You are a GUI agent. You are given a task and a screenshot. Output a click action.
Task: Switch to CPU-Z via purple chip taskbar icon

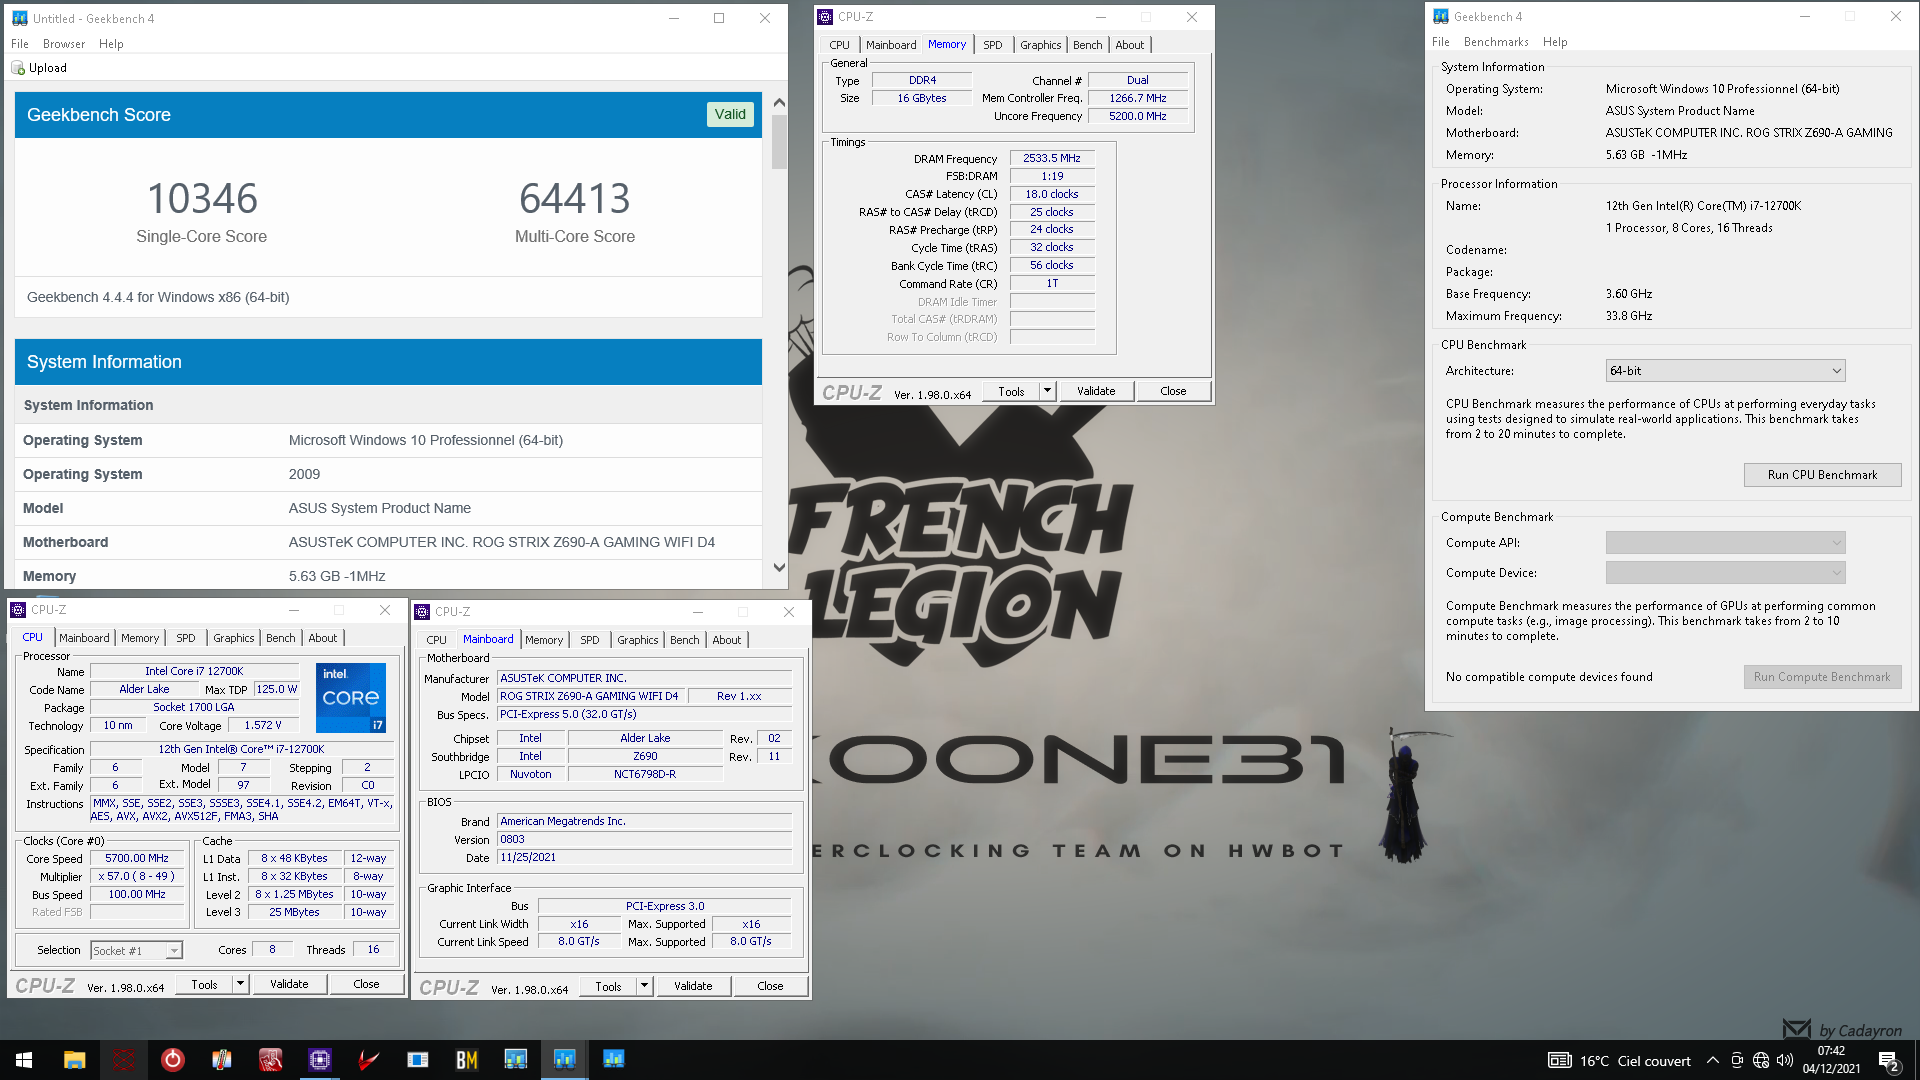319,1060
